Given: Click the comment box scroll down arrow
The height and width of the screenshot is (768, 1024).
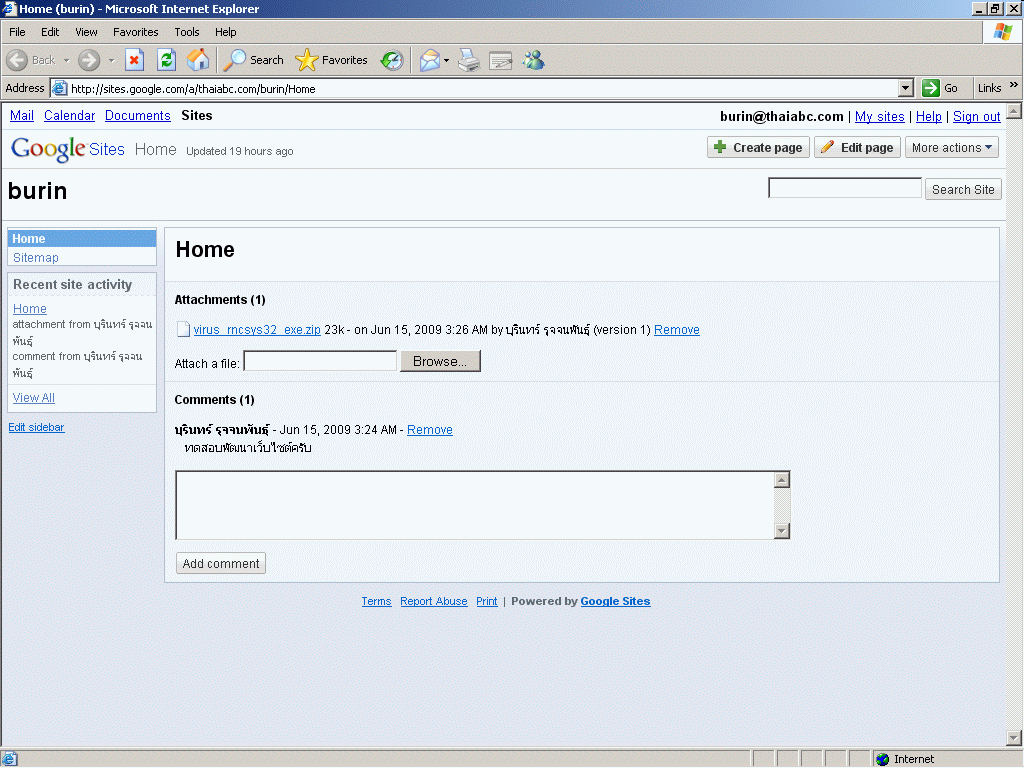Looking at the screenshot, I should point(782,531).
